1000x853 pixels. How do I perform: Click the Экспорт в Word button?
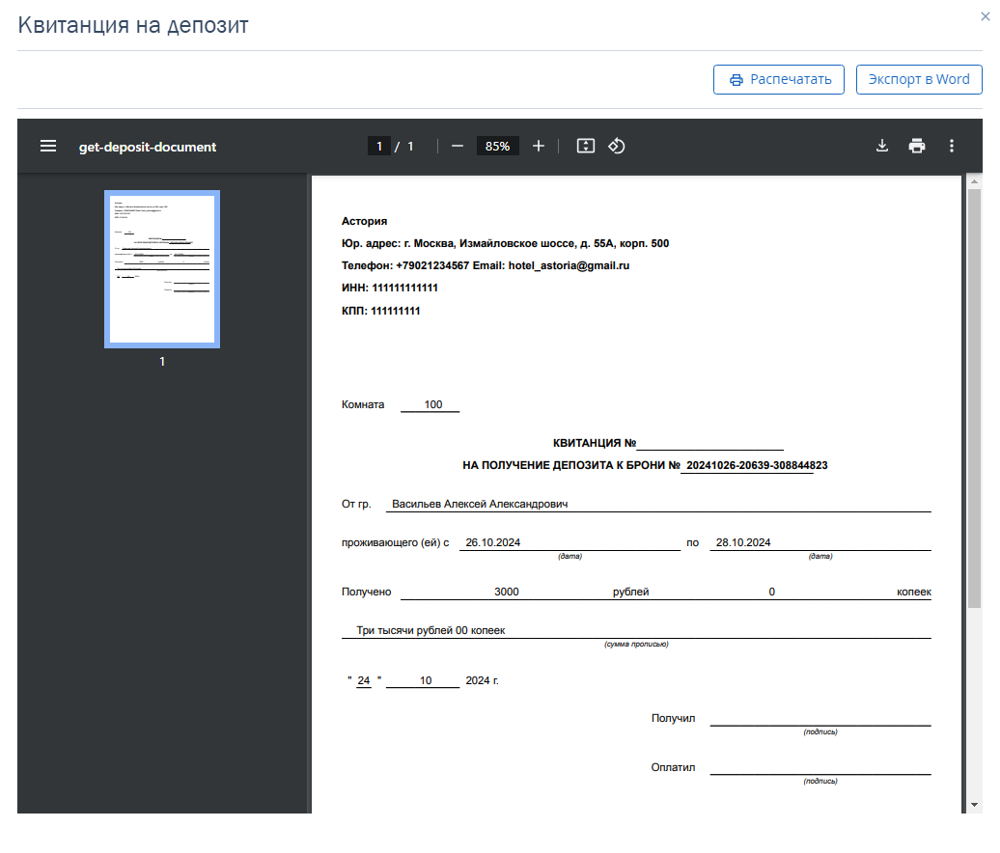[918, 80]
